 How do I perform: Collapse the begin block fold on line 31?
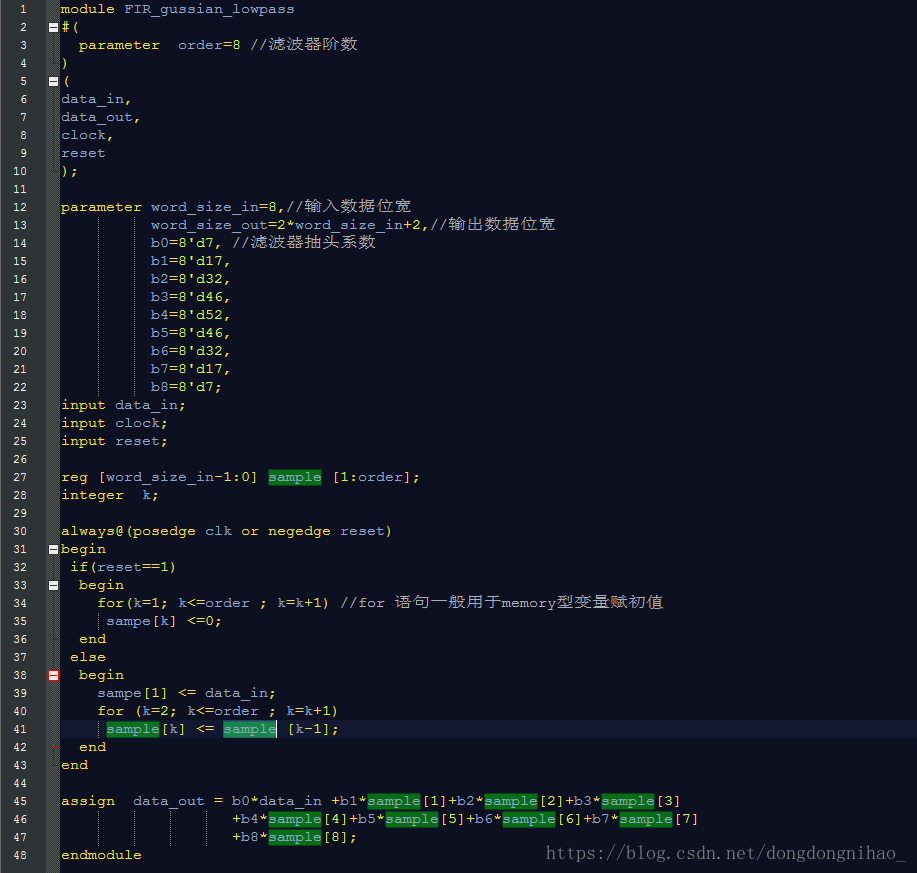pos(53,549)
